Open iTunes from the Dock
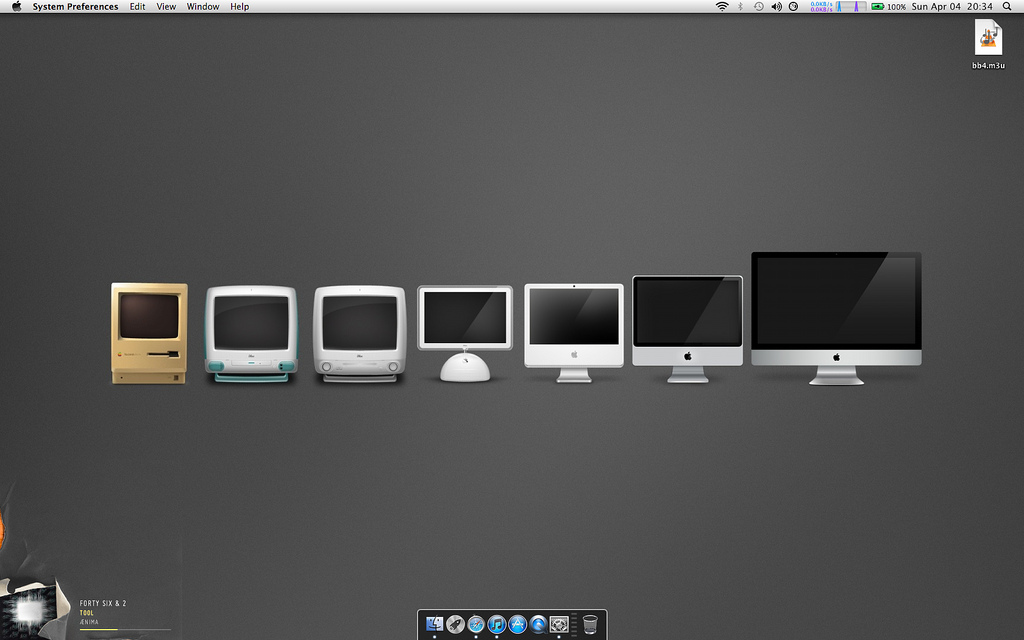This screenshot has height=640, width=1024. (x=497, y=624)
